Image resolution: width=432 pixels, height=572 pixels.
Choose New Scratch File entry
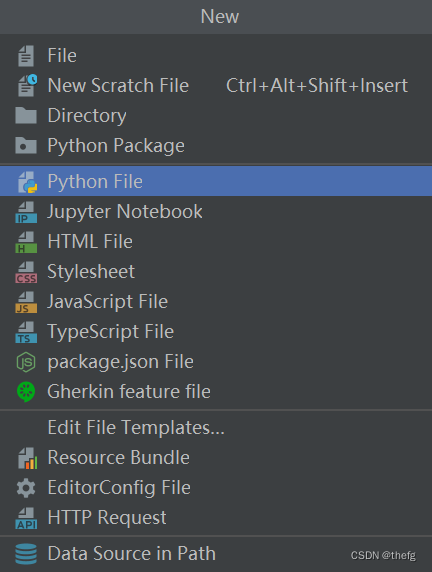(x=216, y=86)
